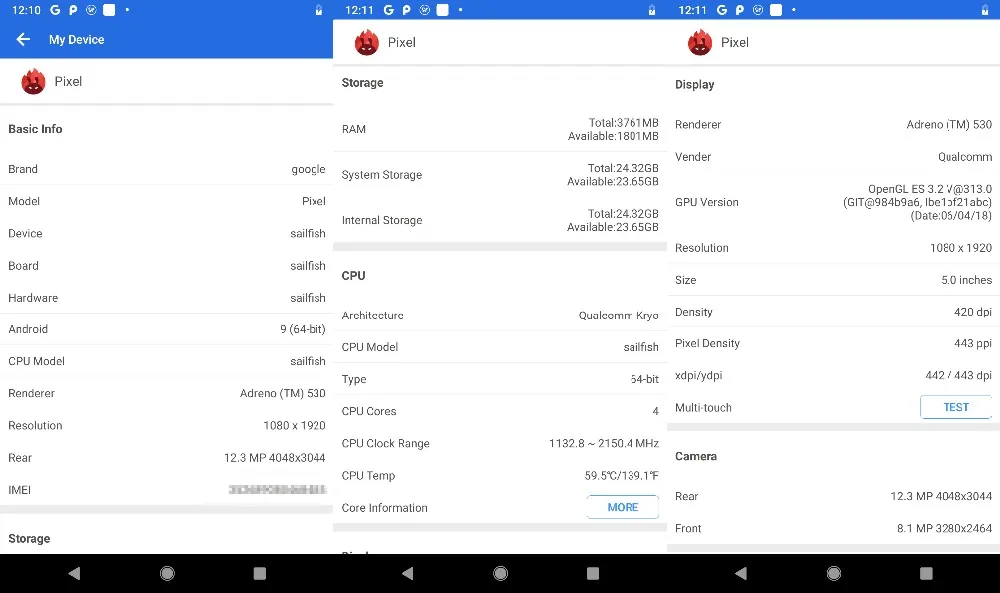Tap Android back button below CPU screen
This screenshot has height=593, width=1000.
[x=408, y=573]
